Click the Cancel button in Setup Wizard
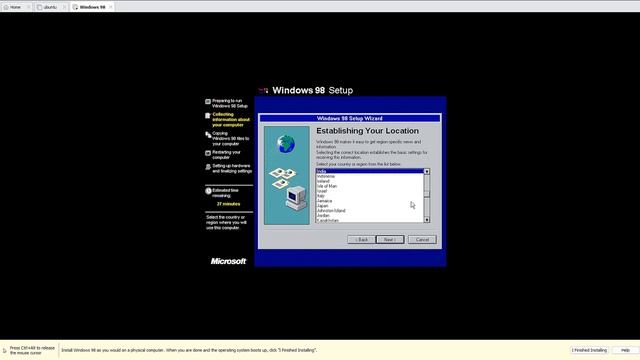Viewport: 640px width, 360px height. click(422, 240)
